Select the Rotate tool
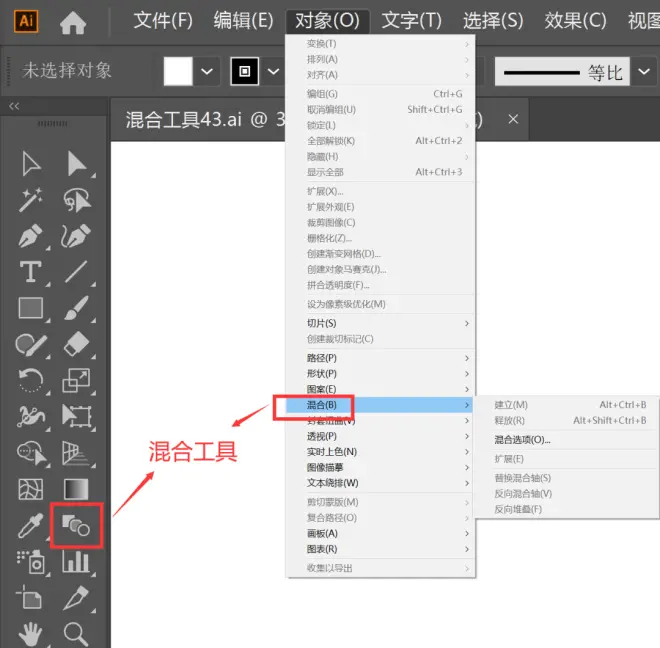Image resolution: width=660 pixels, height=648 pixels. pos(31,380)
